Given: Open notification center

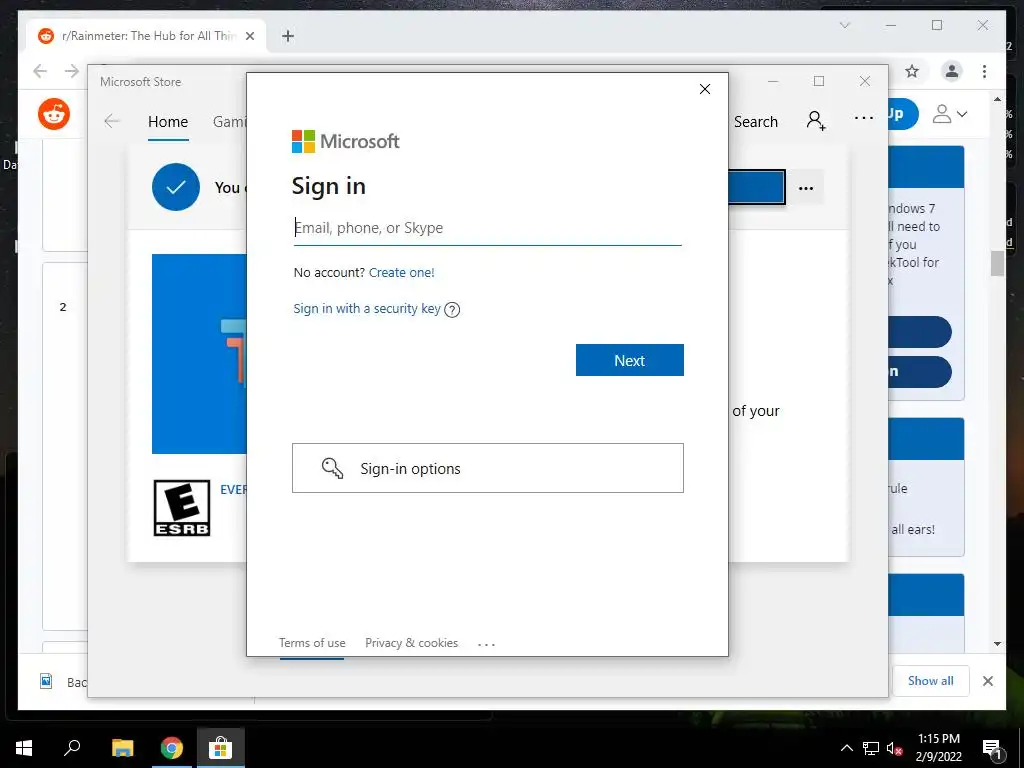Looking at the screenshot, I should point(991,748).
